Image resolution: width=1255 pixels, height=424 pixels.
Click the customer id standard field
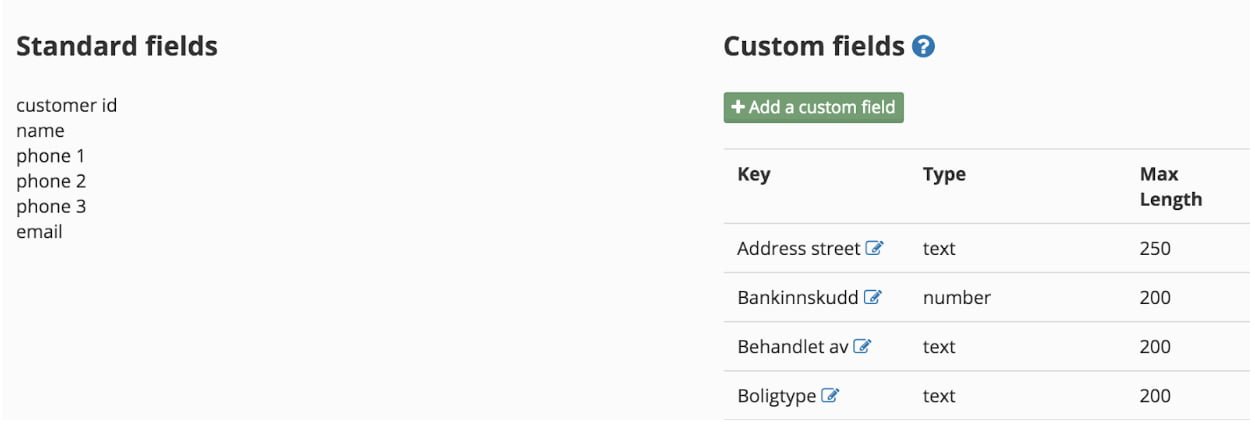(x=67, y=105)
